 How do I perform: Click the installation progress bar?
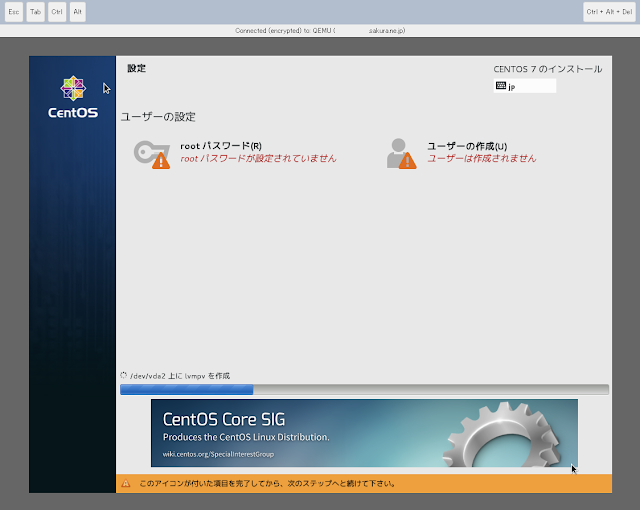364,390
